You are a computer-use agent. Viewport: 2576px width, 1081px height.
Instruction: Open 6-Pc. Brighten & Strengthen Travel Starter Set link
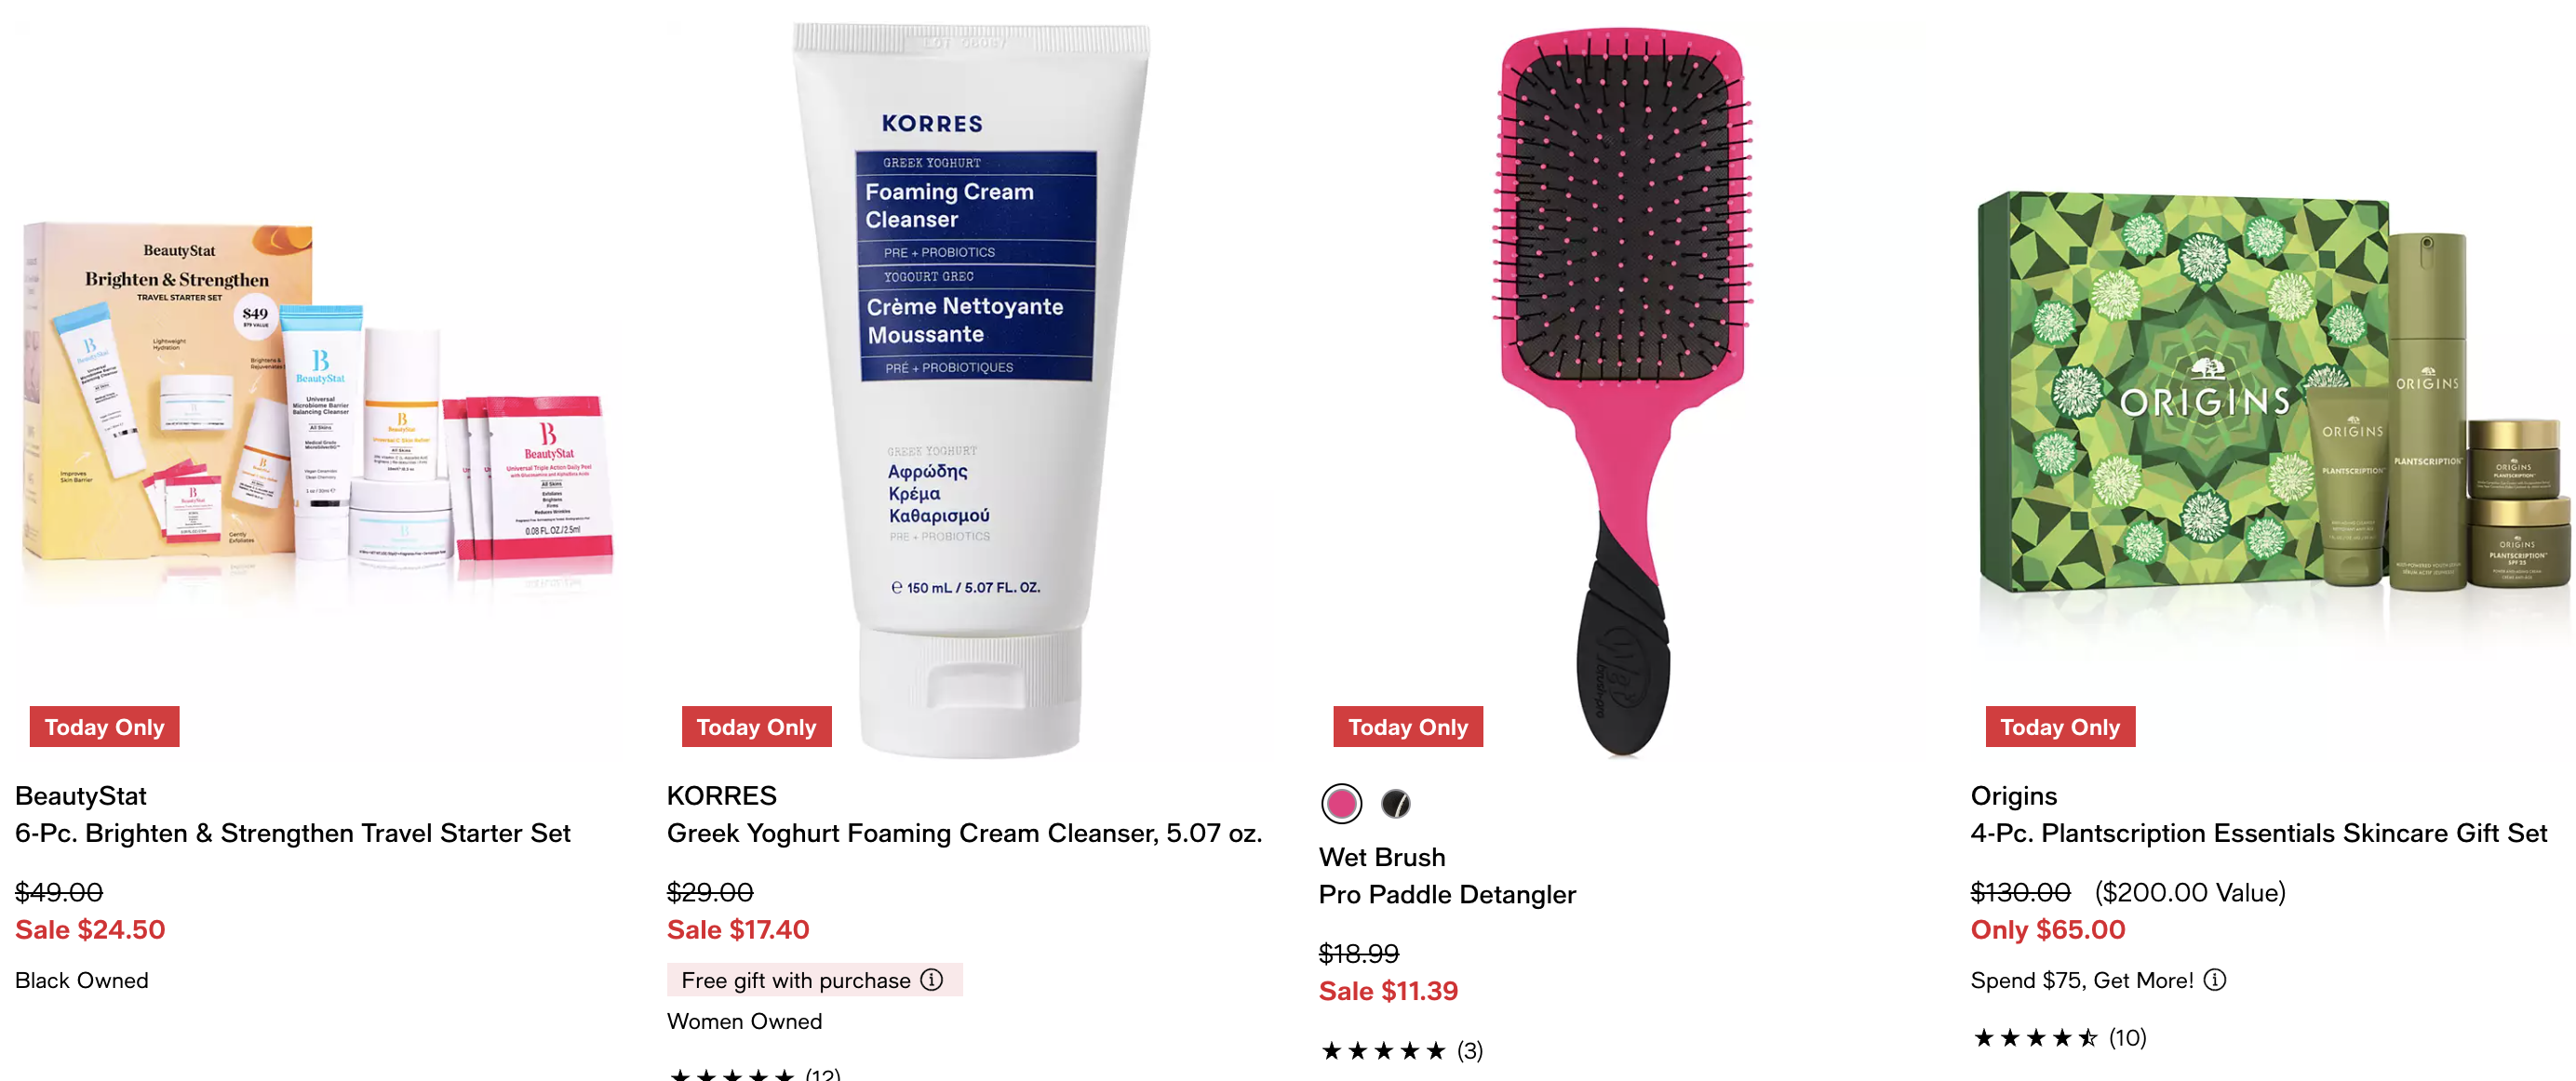293,833
